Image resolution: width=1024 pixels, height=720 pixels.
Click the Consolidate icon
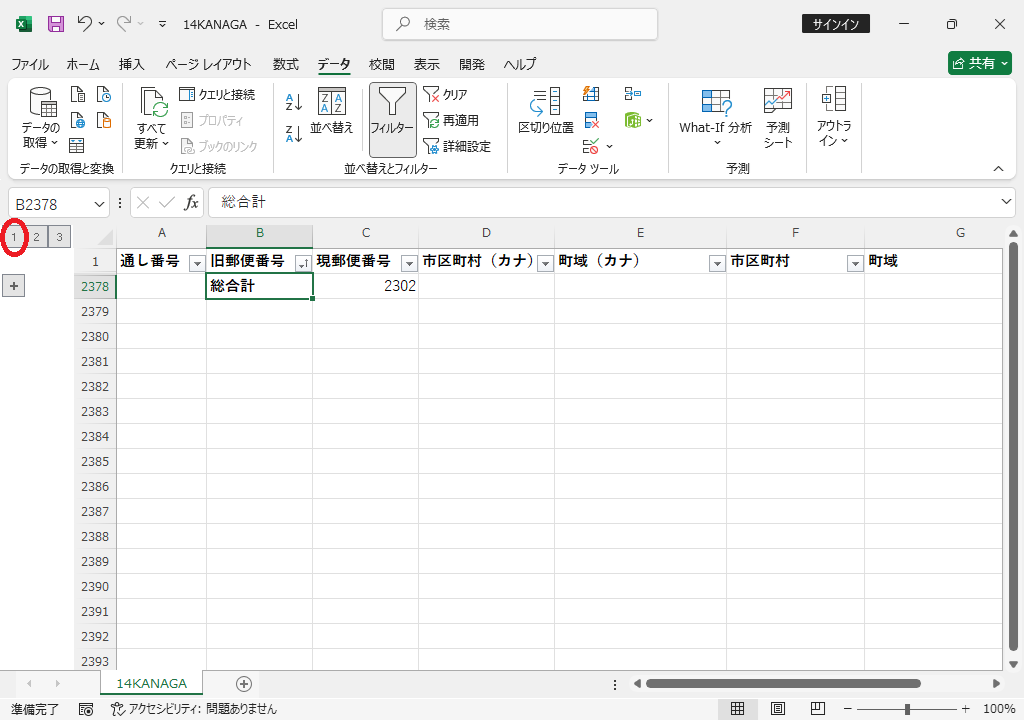pyautogui.click(x=632, y=94)
